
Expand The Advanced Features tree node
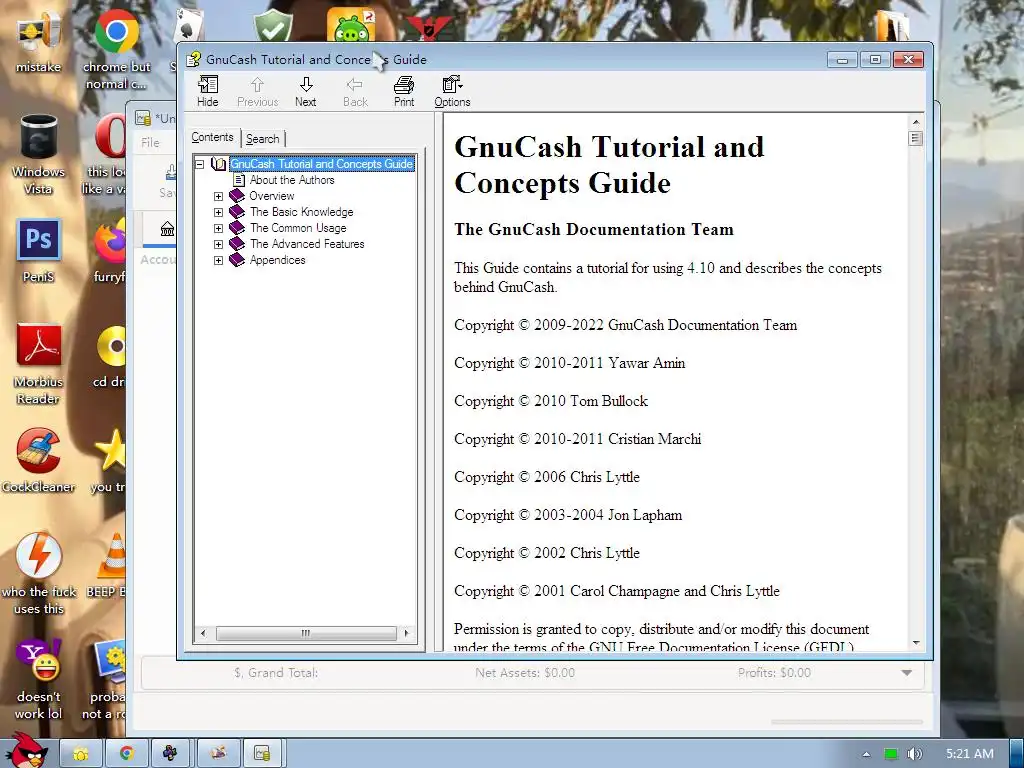[218, 244]
